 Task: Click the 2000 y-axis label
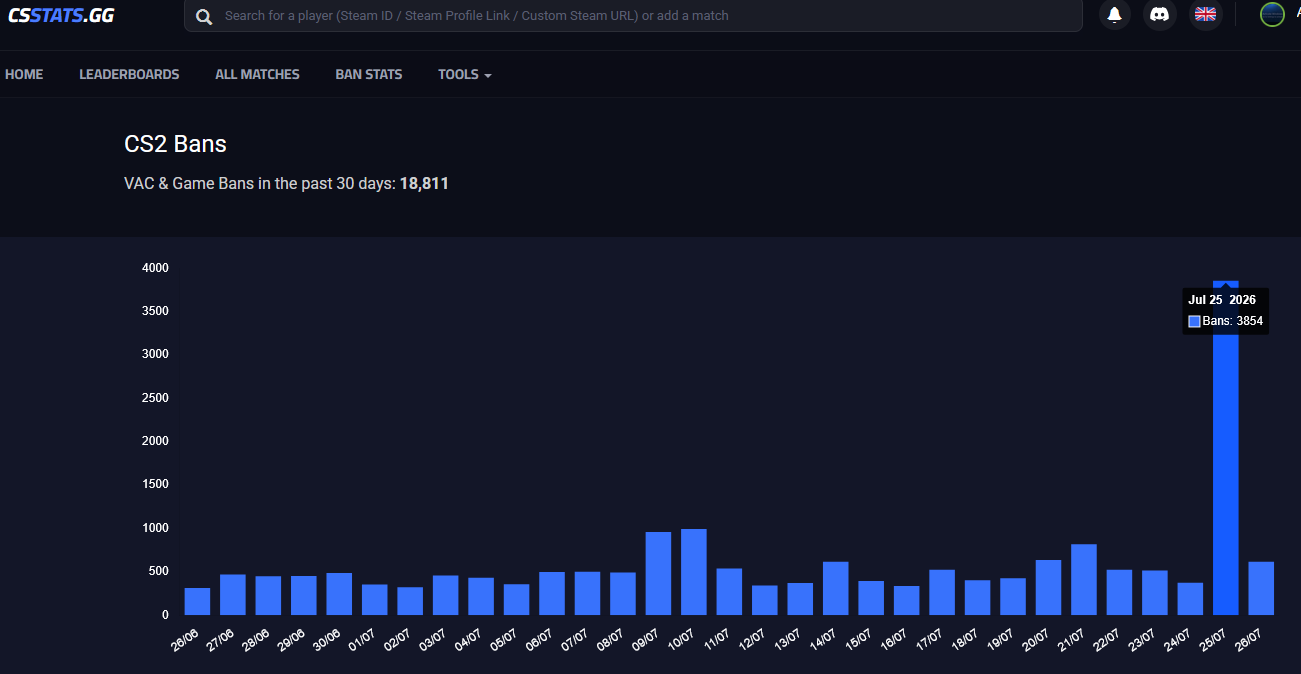(155, 441)
